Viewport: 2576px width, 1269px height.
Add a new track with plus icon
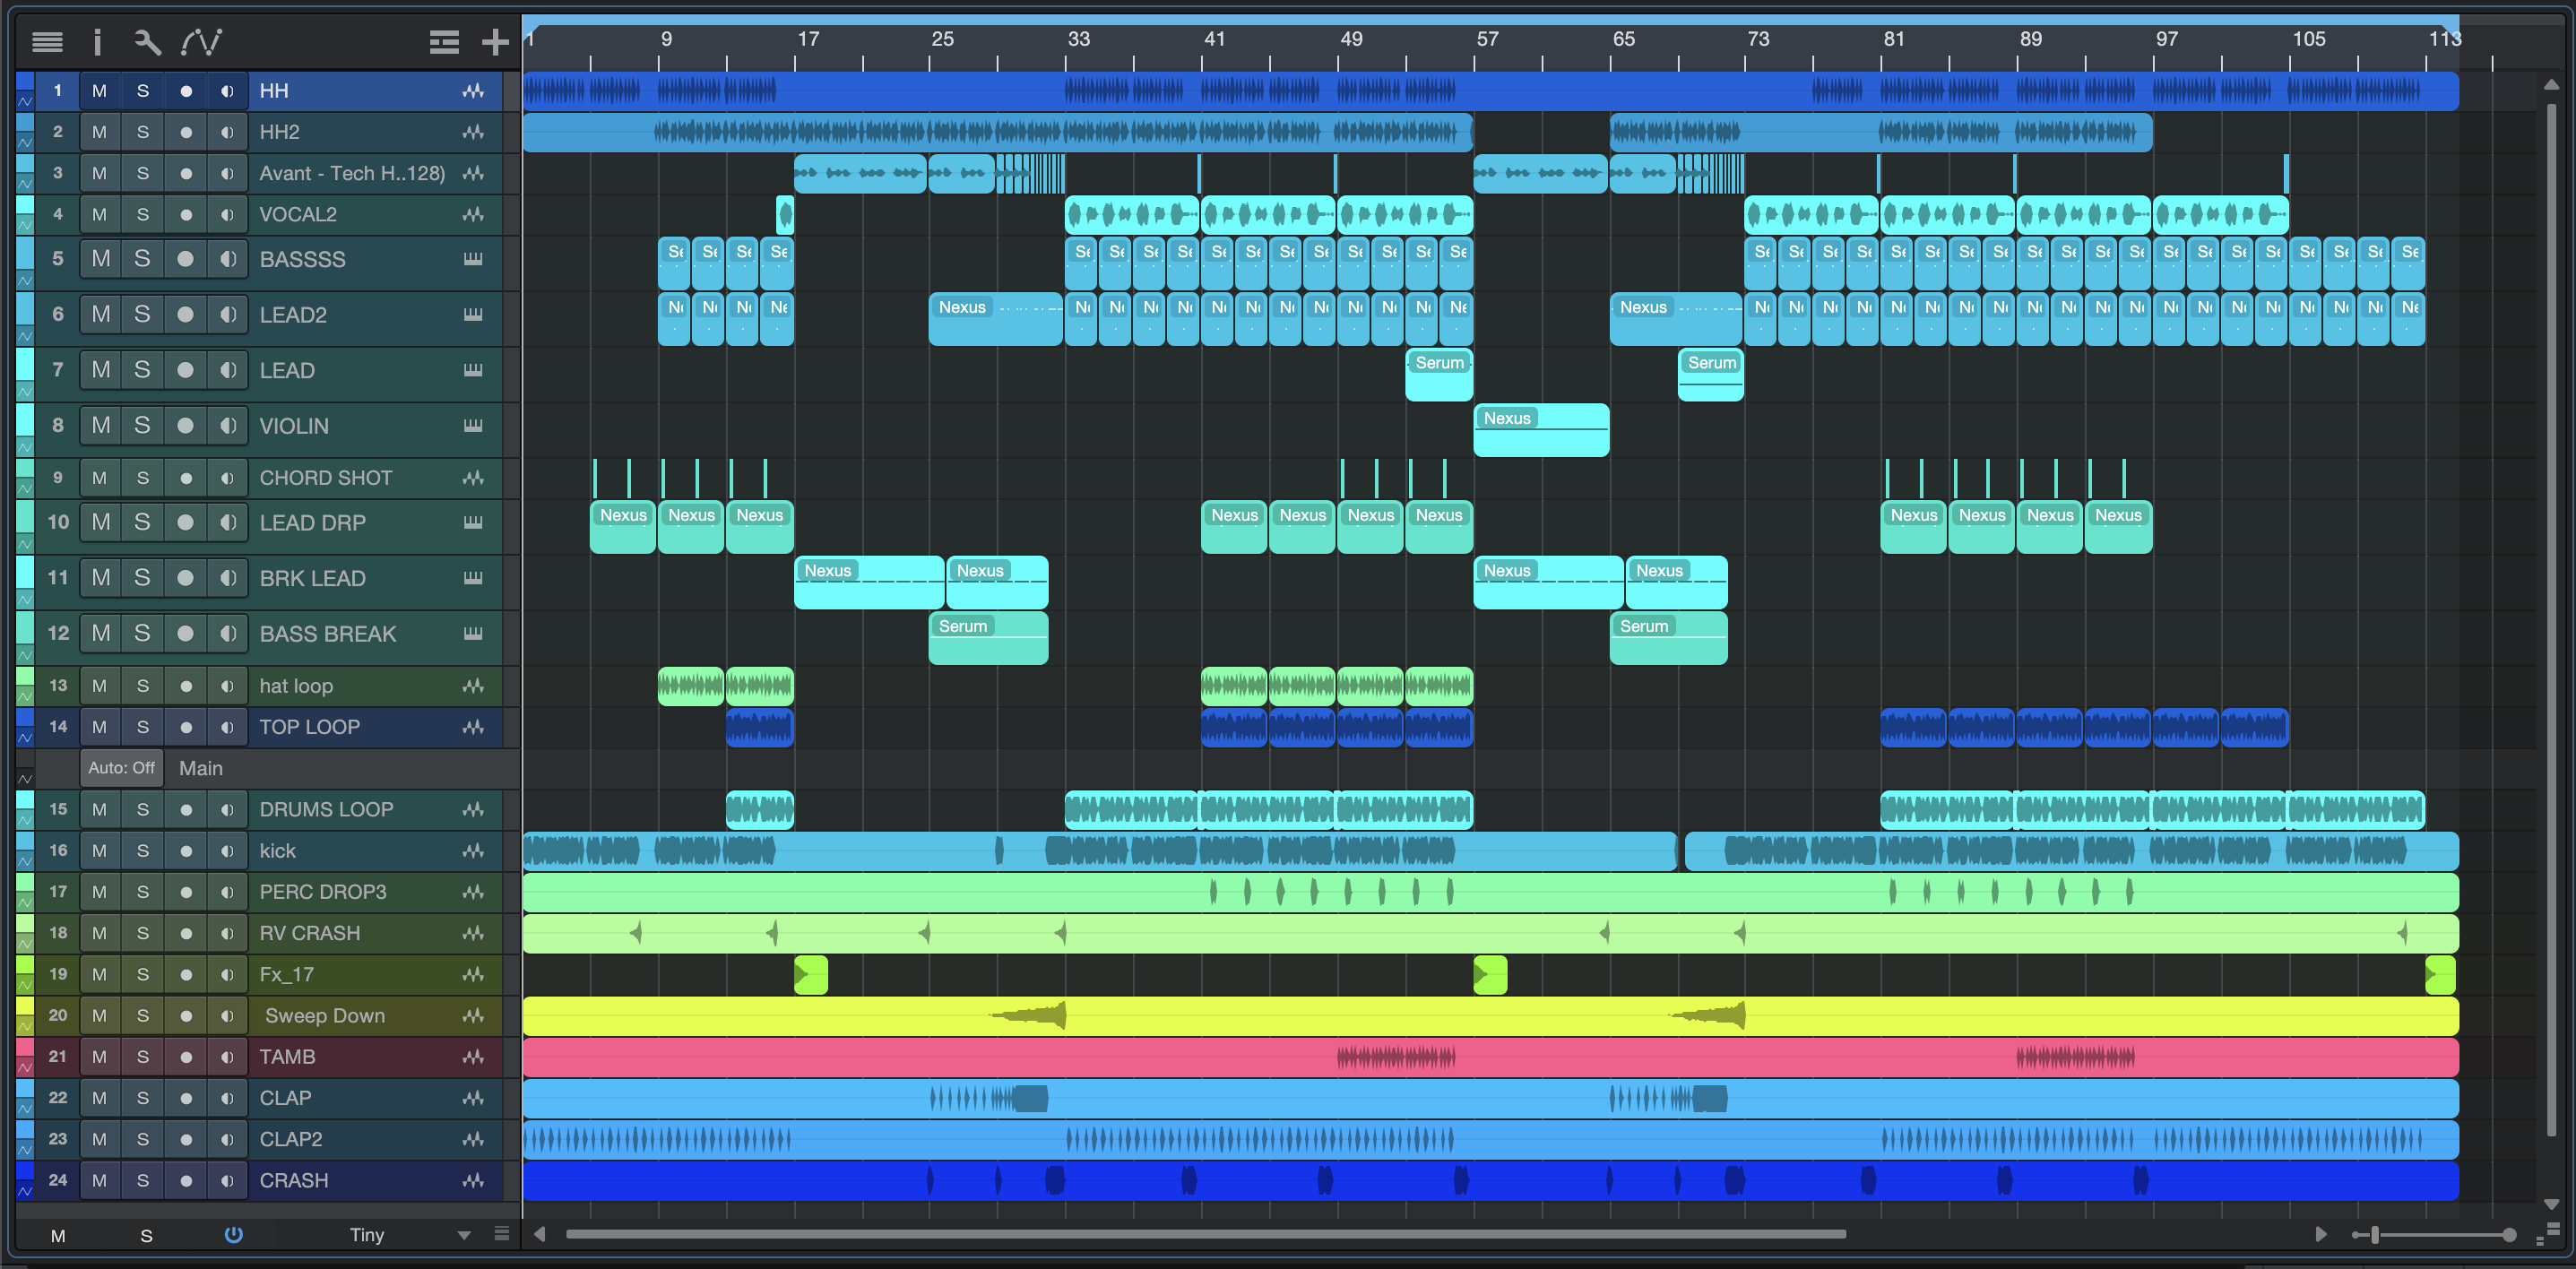tap(495, 41)
